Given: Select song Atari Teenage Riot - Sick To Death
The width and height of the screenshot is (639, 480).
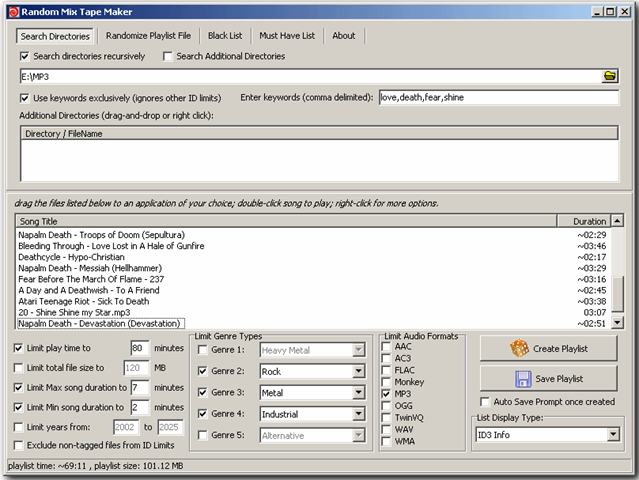Looking at the screenshot, I should pyautogui.click(x=84, y=301).
